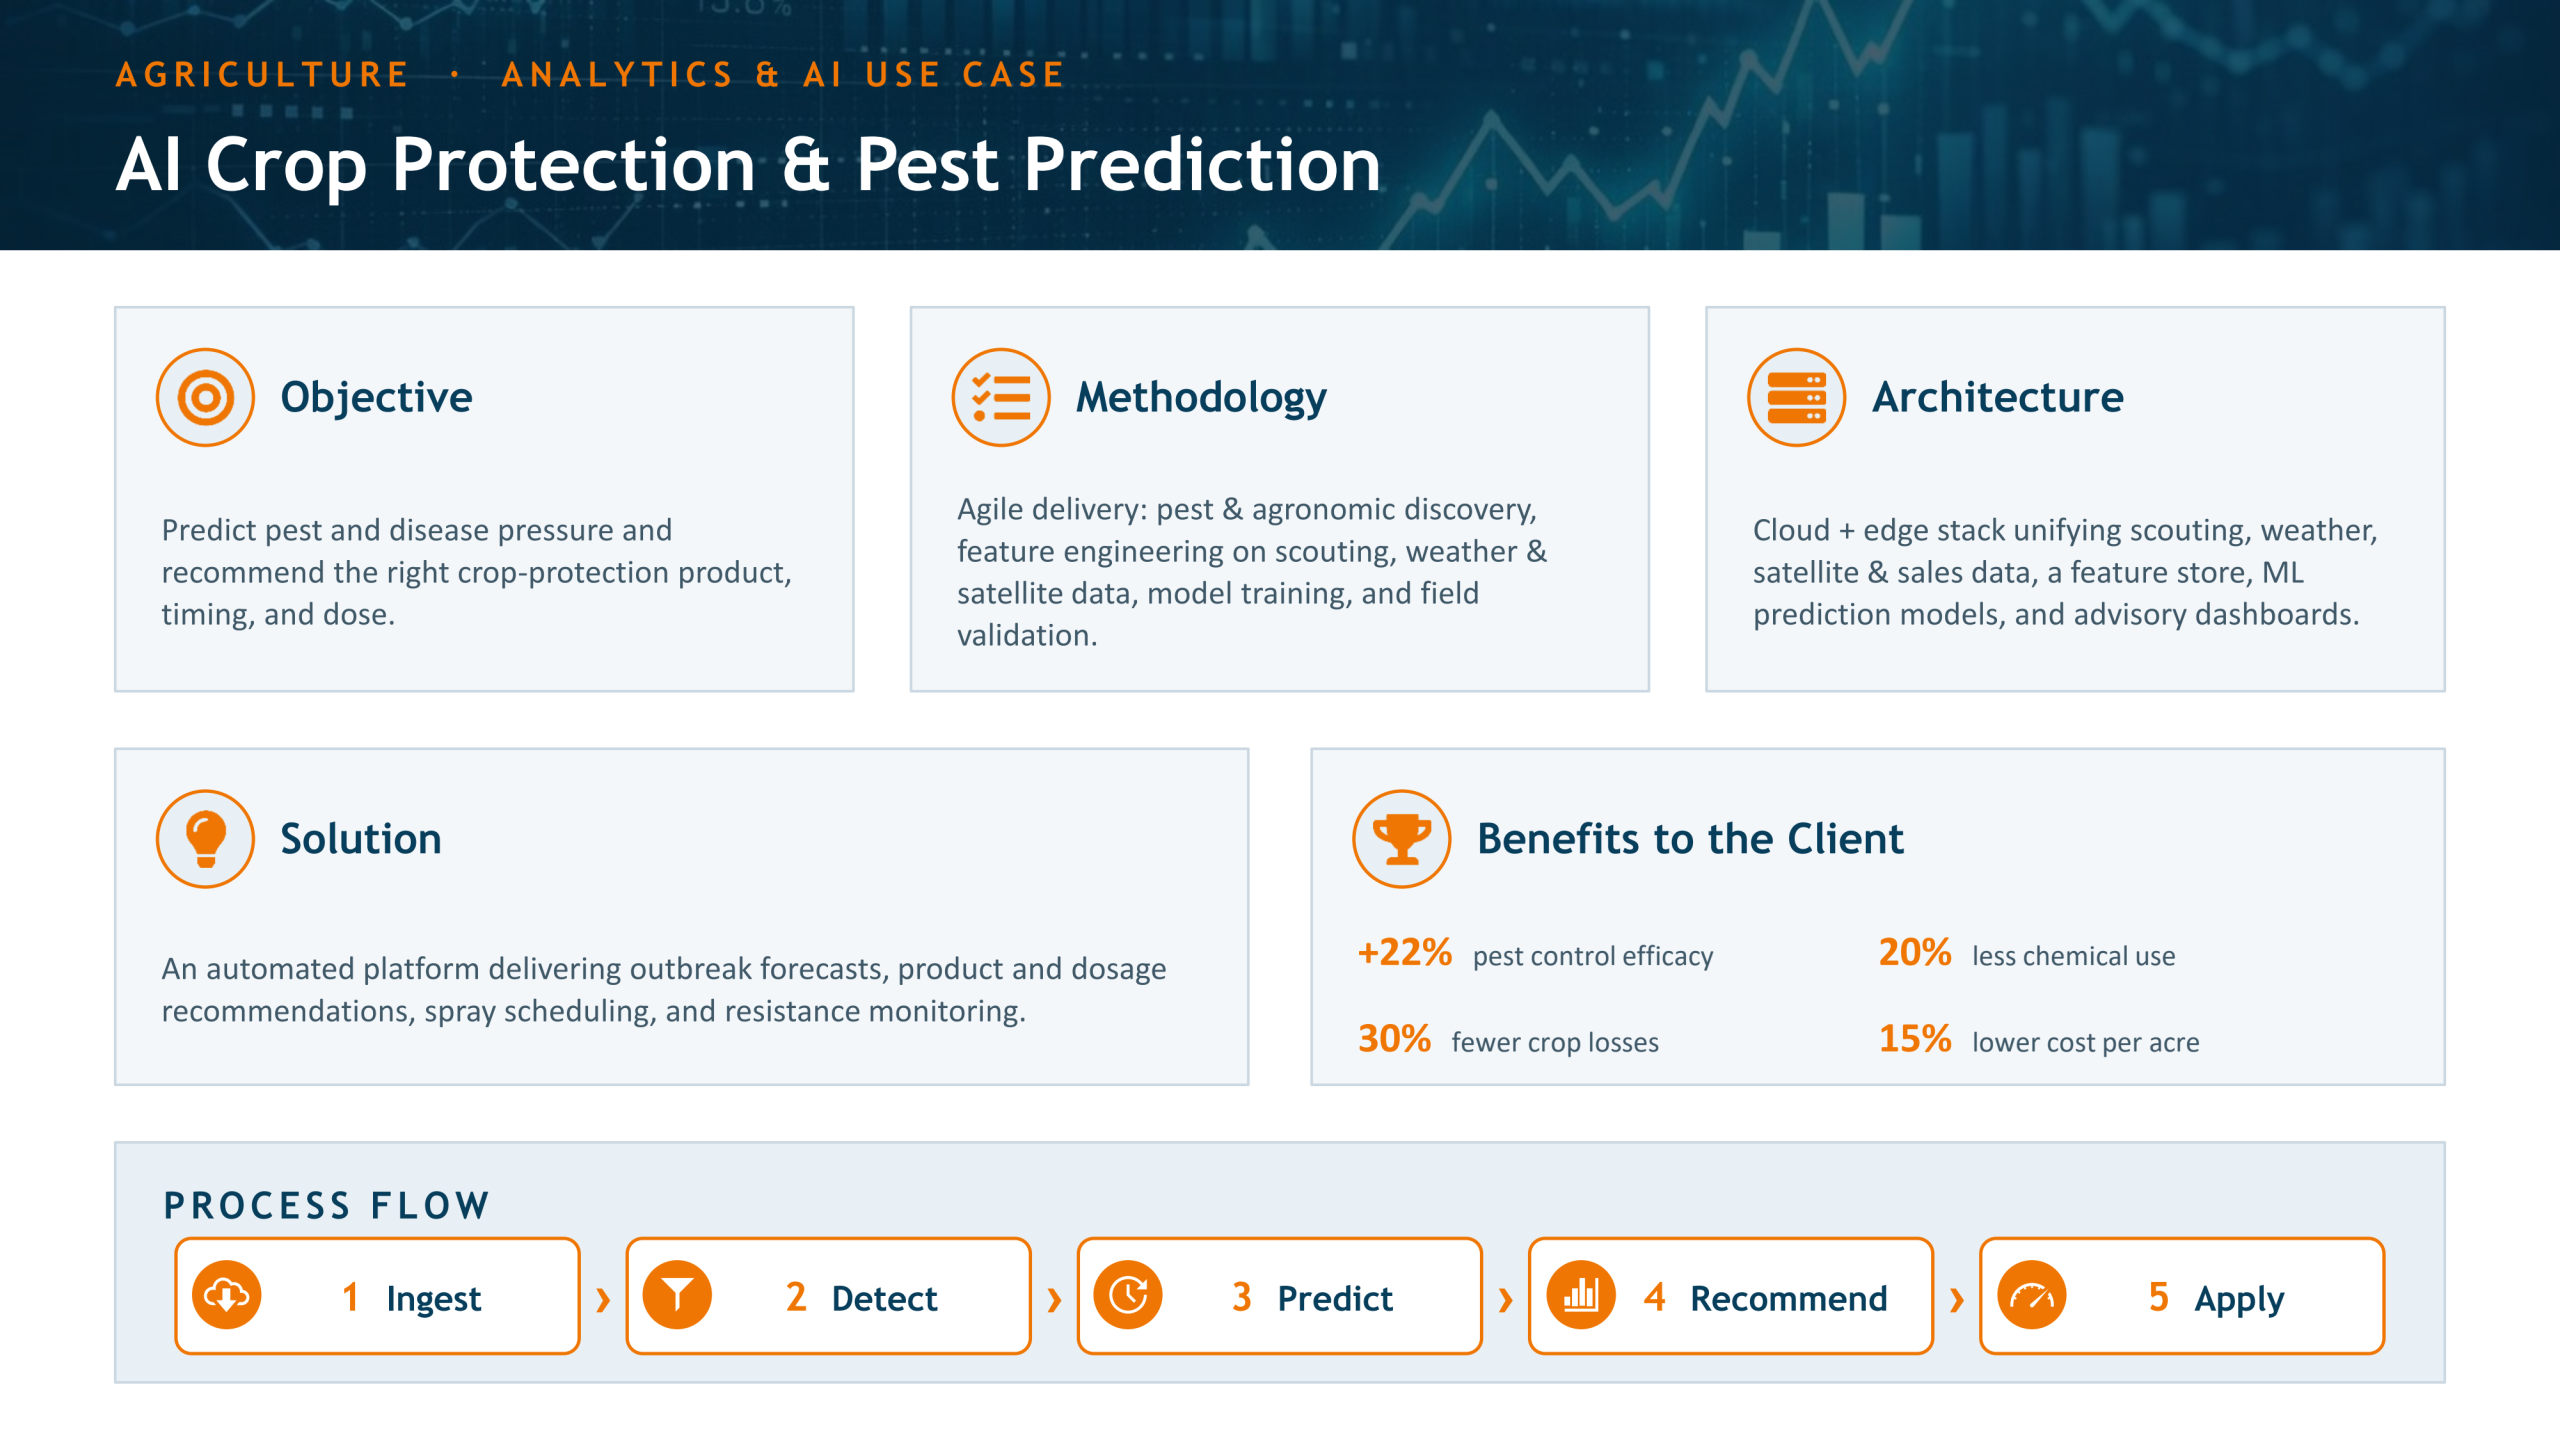Click the Ingest cloud download icon

coord(227,1296)
